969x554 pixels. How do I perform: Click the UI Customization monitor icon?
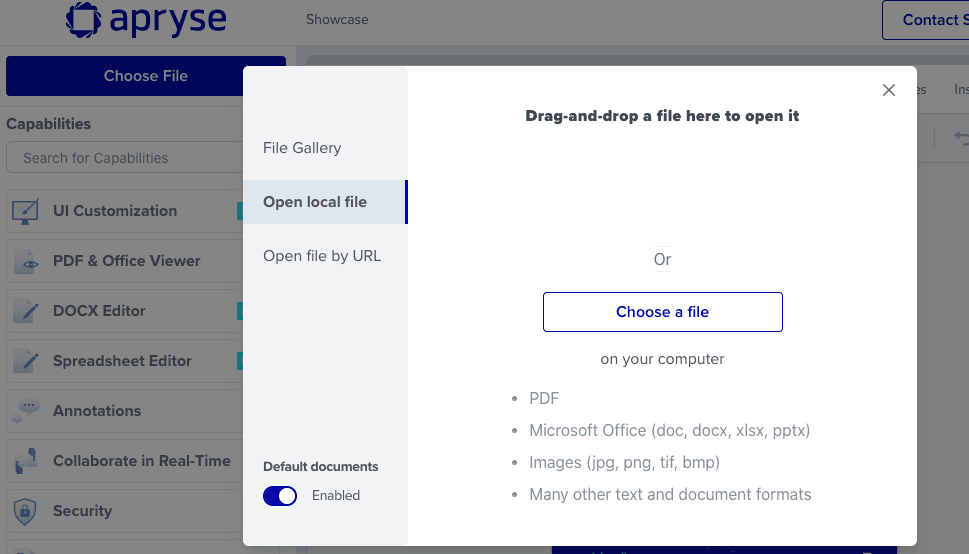click(25, 211)
